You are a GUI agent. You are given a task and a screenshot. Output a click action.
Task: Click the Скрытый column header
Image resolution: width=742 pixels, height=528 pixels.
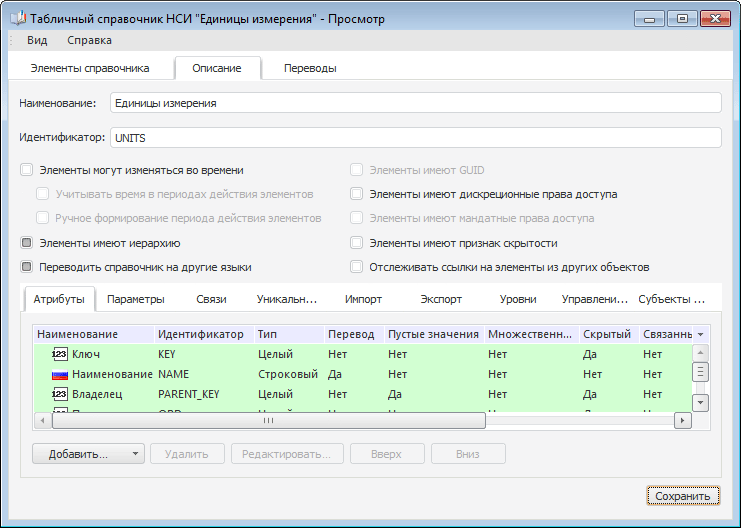click(x=609, y=334)
